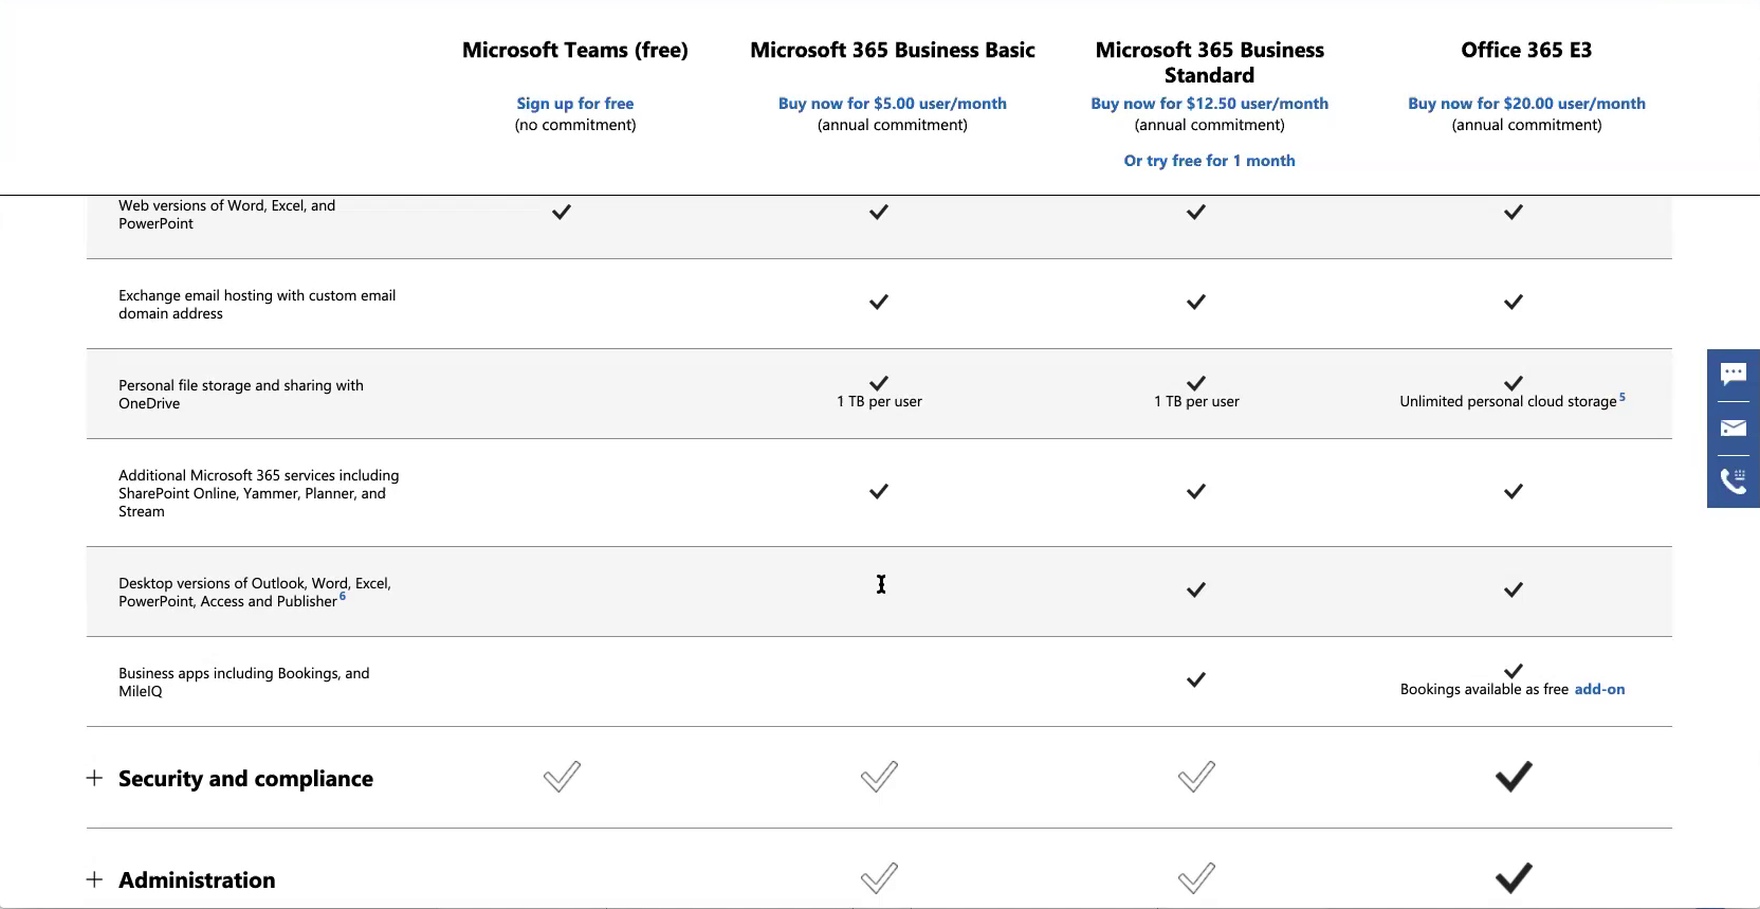Open the Bookings add-on link
1760x909 pixels.
pos(1599,689)
